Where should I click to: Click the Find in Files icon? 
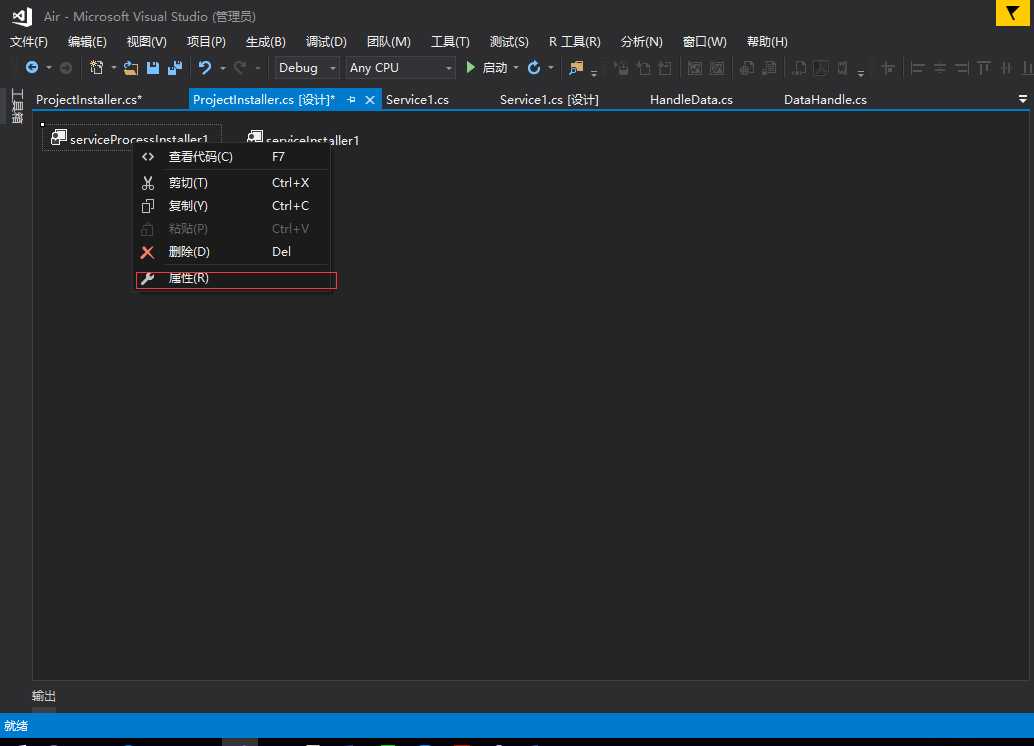[x=576, y=67]
